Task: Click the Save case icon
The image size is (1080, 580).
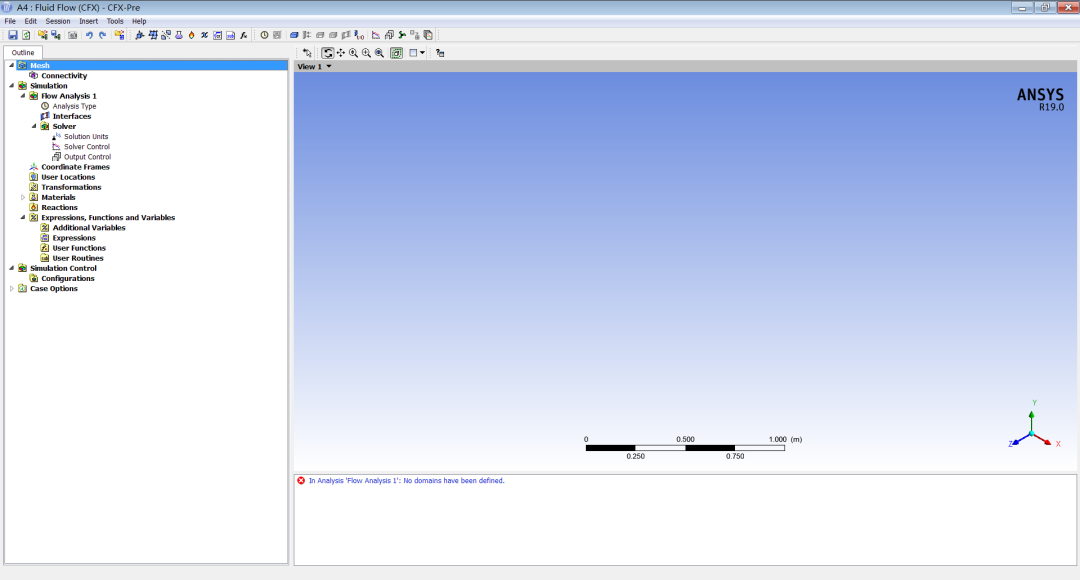Action: click(12, 35)
